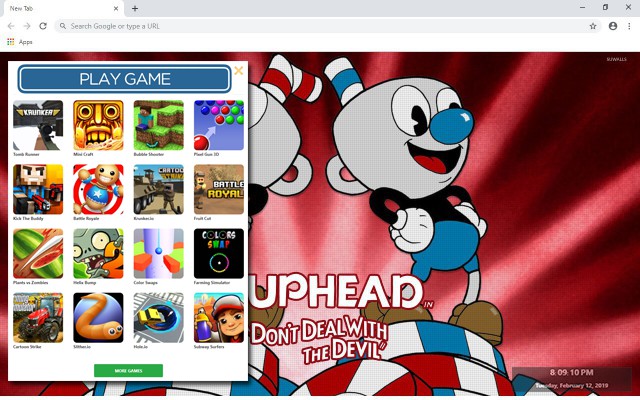Click the "Color Swaps" label
Screen dimensions: 640x400
[x=145, y=282]
